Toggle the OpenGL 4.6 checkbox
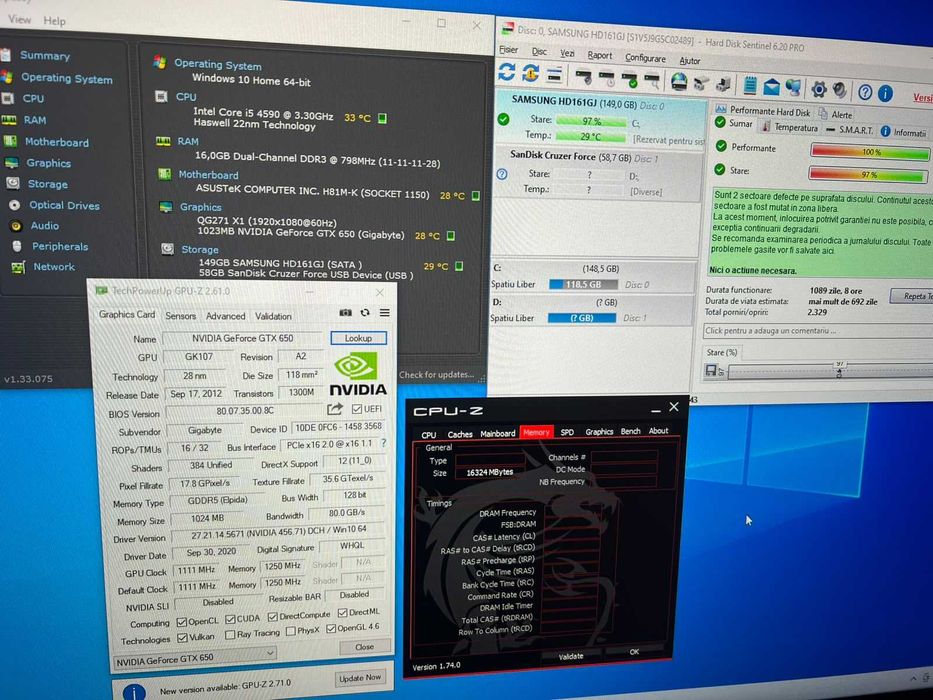Screen dimensions: 933x700 coord(331,629)
